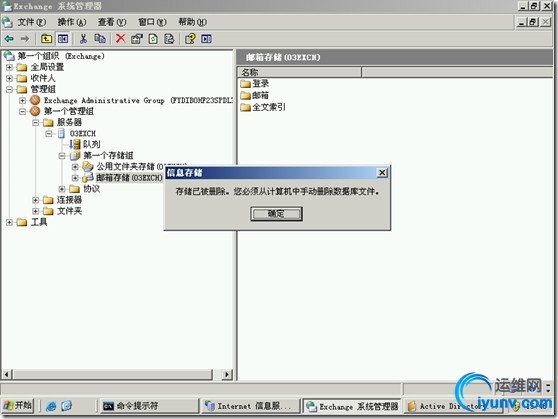Viewport: 558px width, 419px height.
Task: Click the 名称 column header
Action: coord(299,72)
